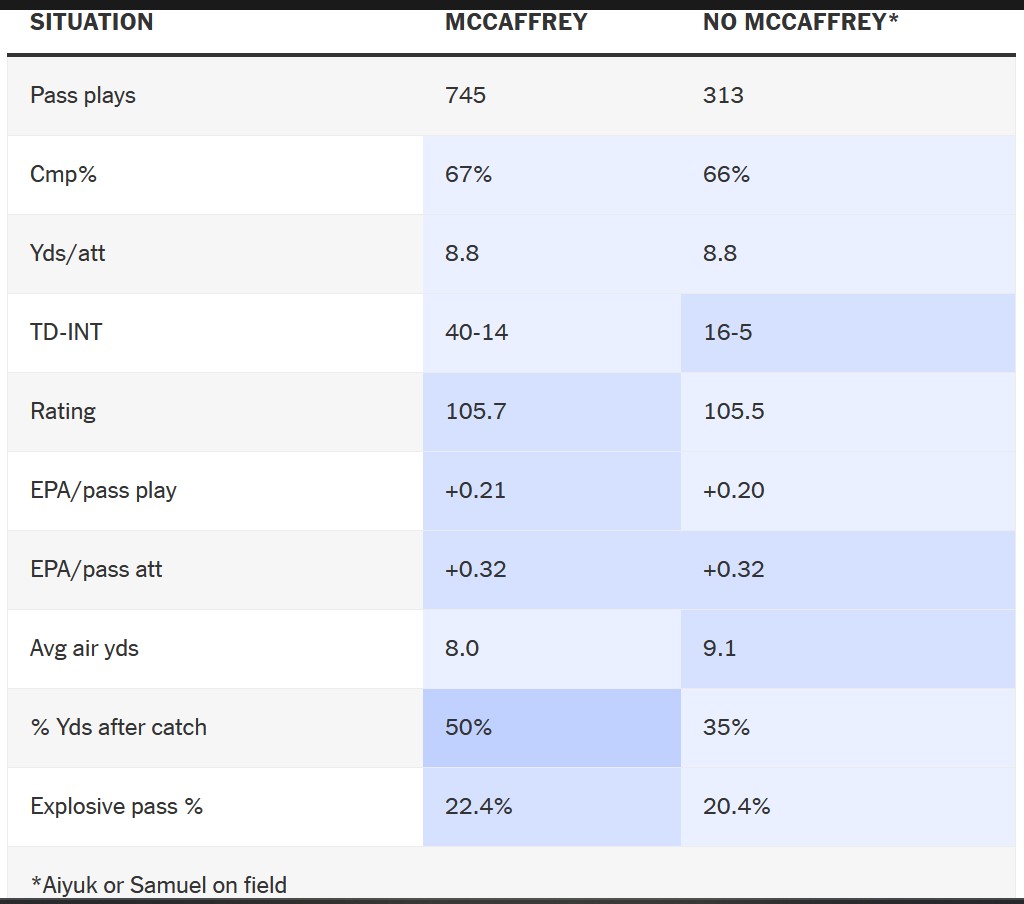Select the Pass plays row label

coord(83,96)
